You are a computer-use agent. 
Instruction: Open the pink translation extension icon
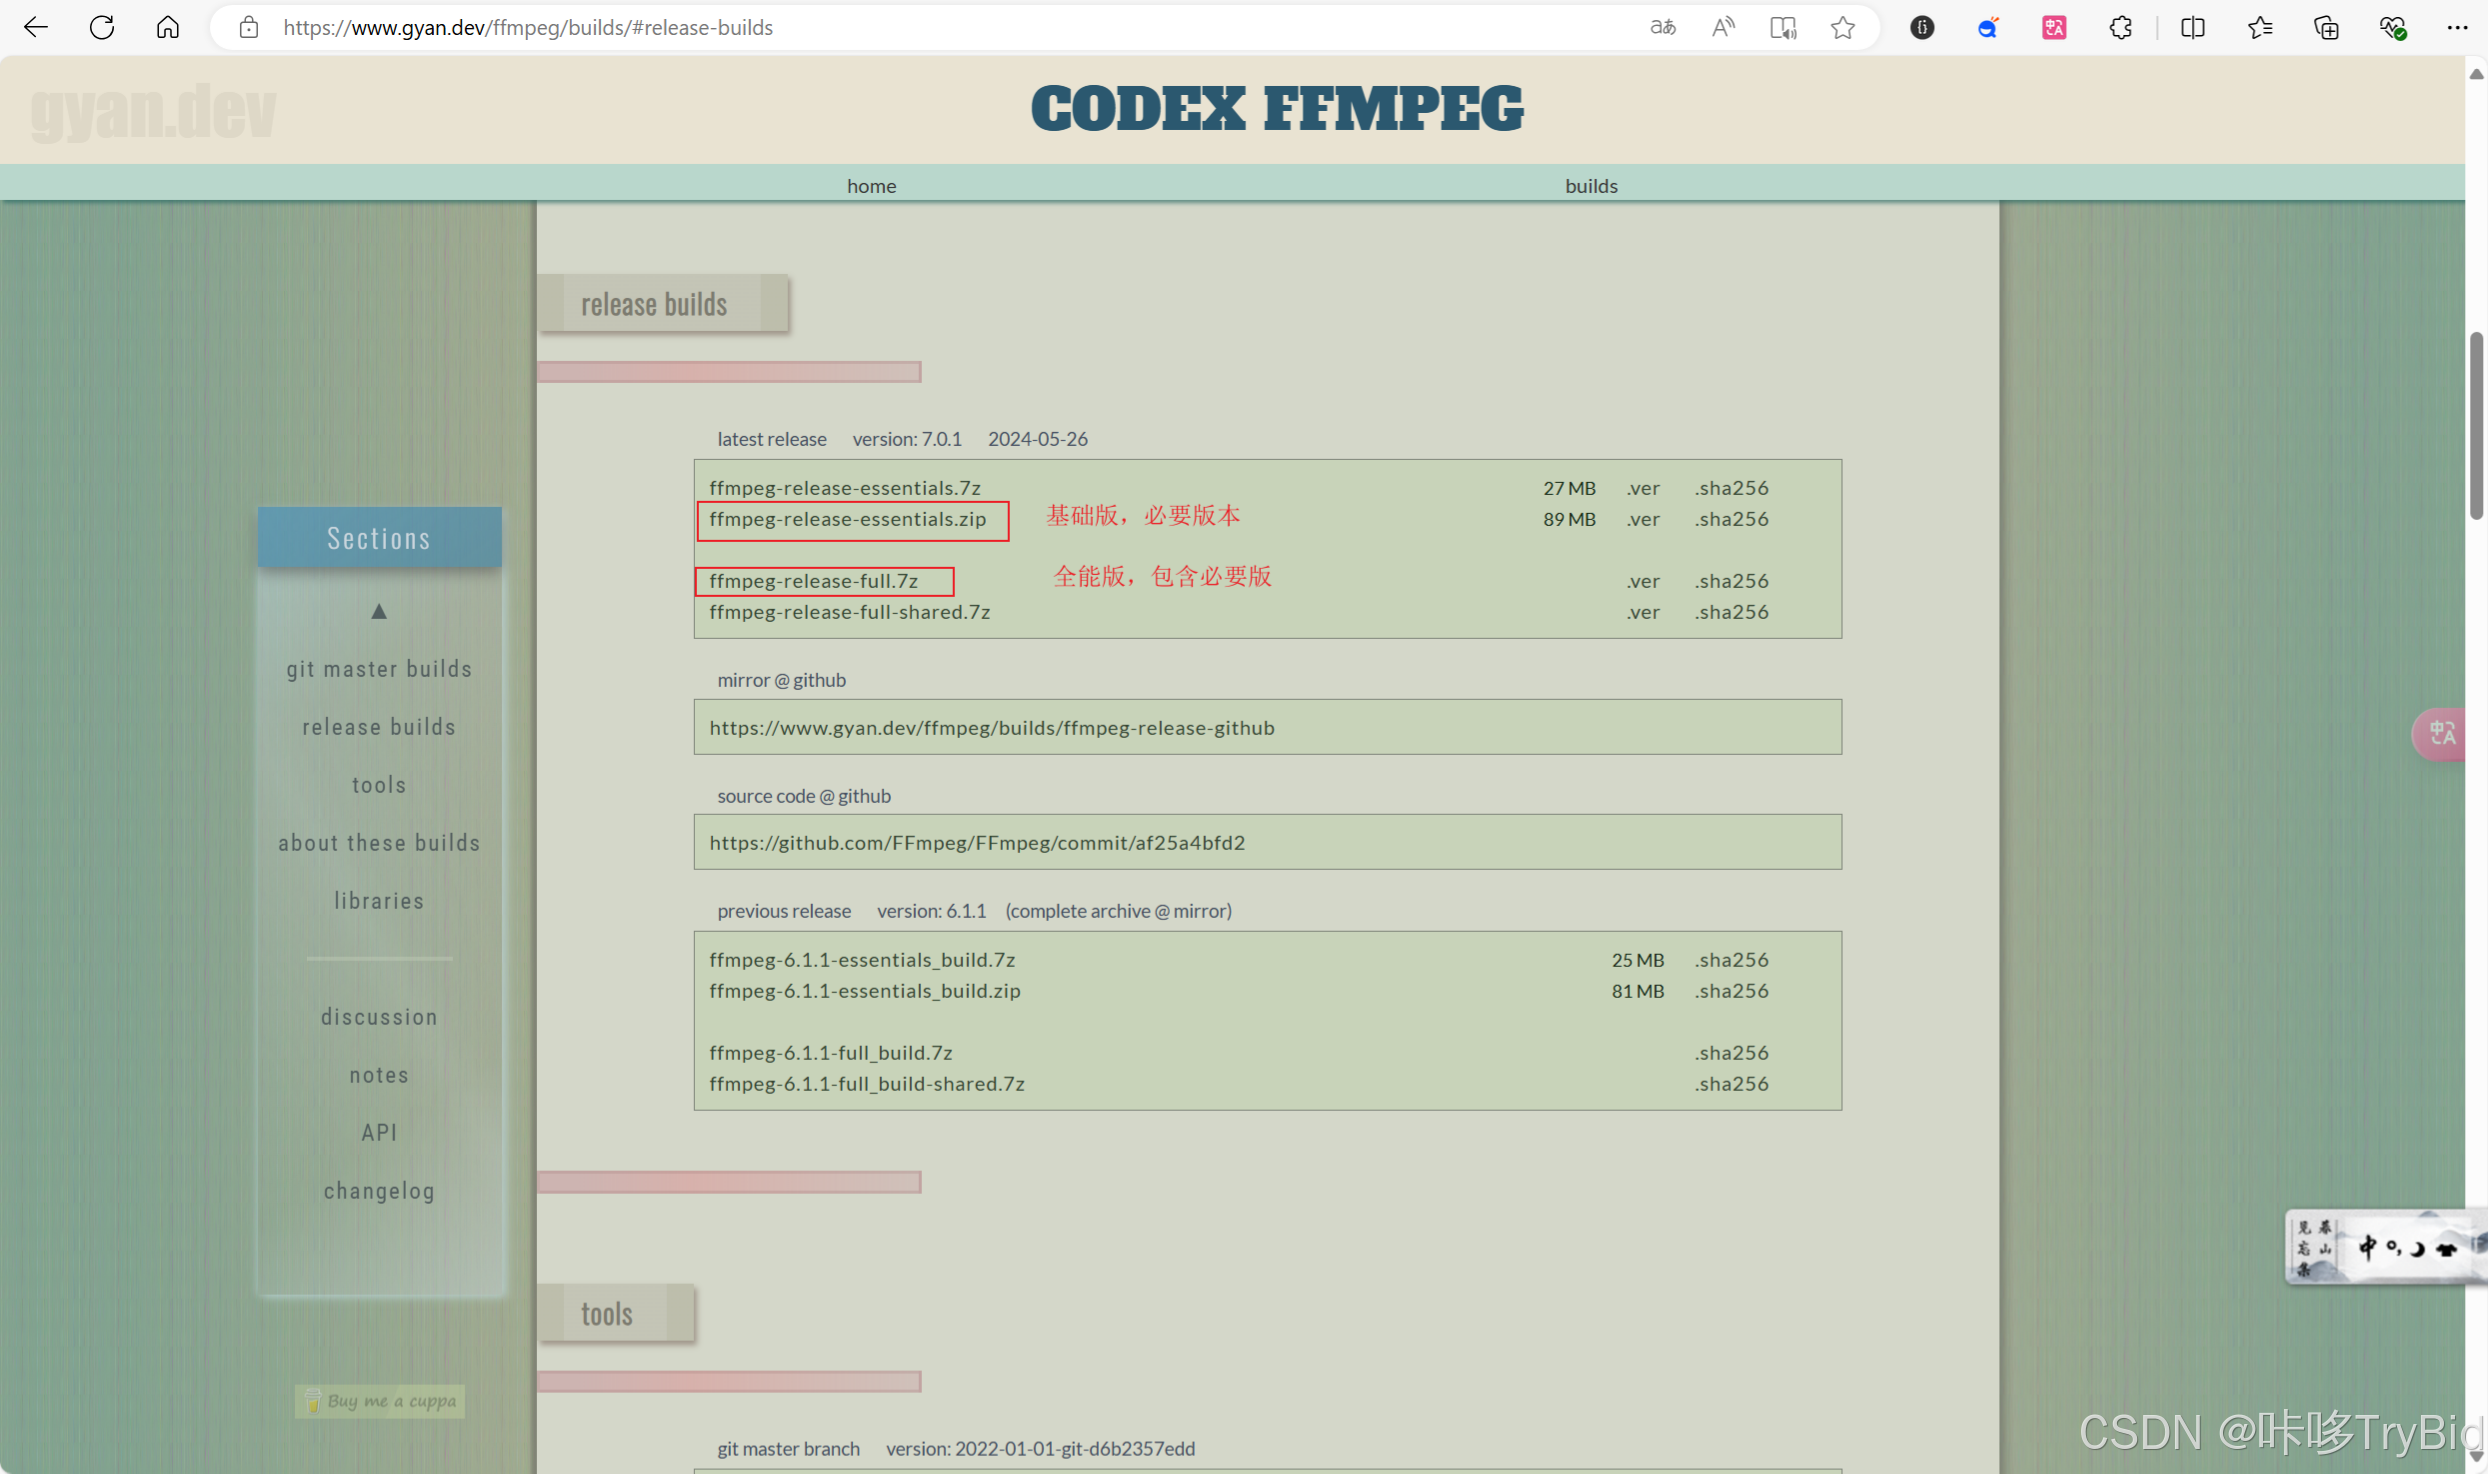click(2054, 27)
